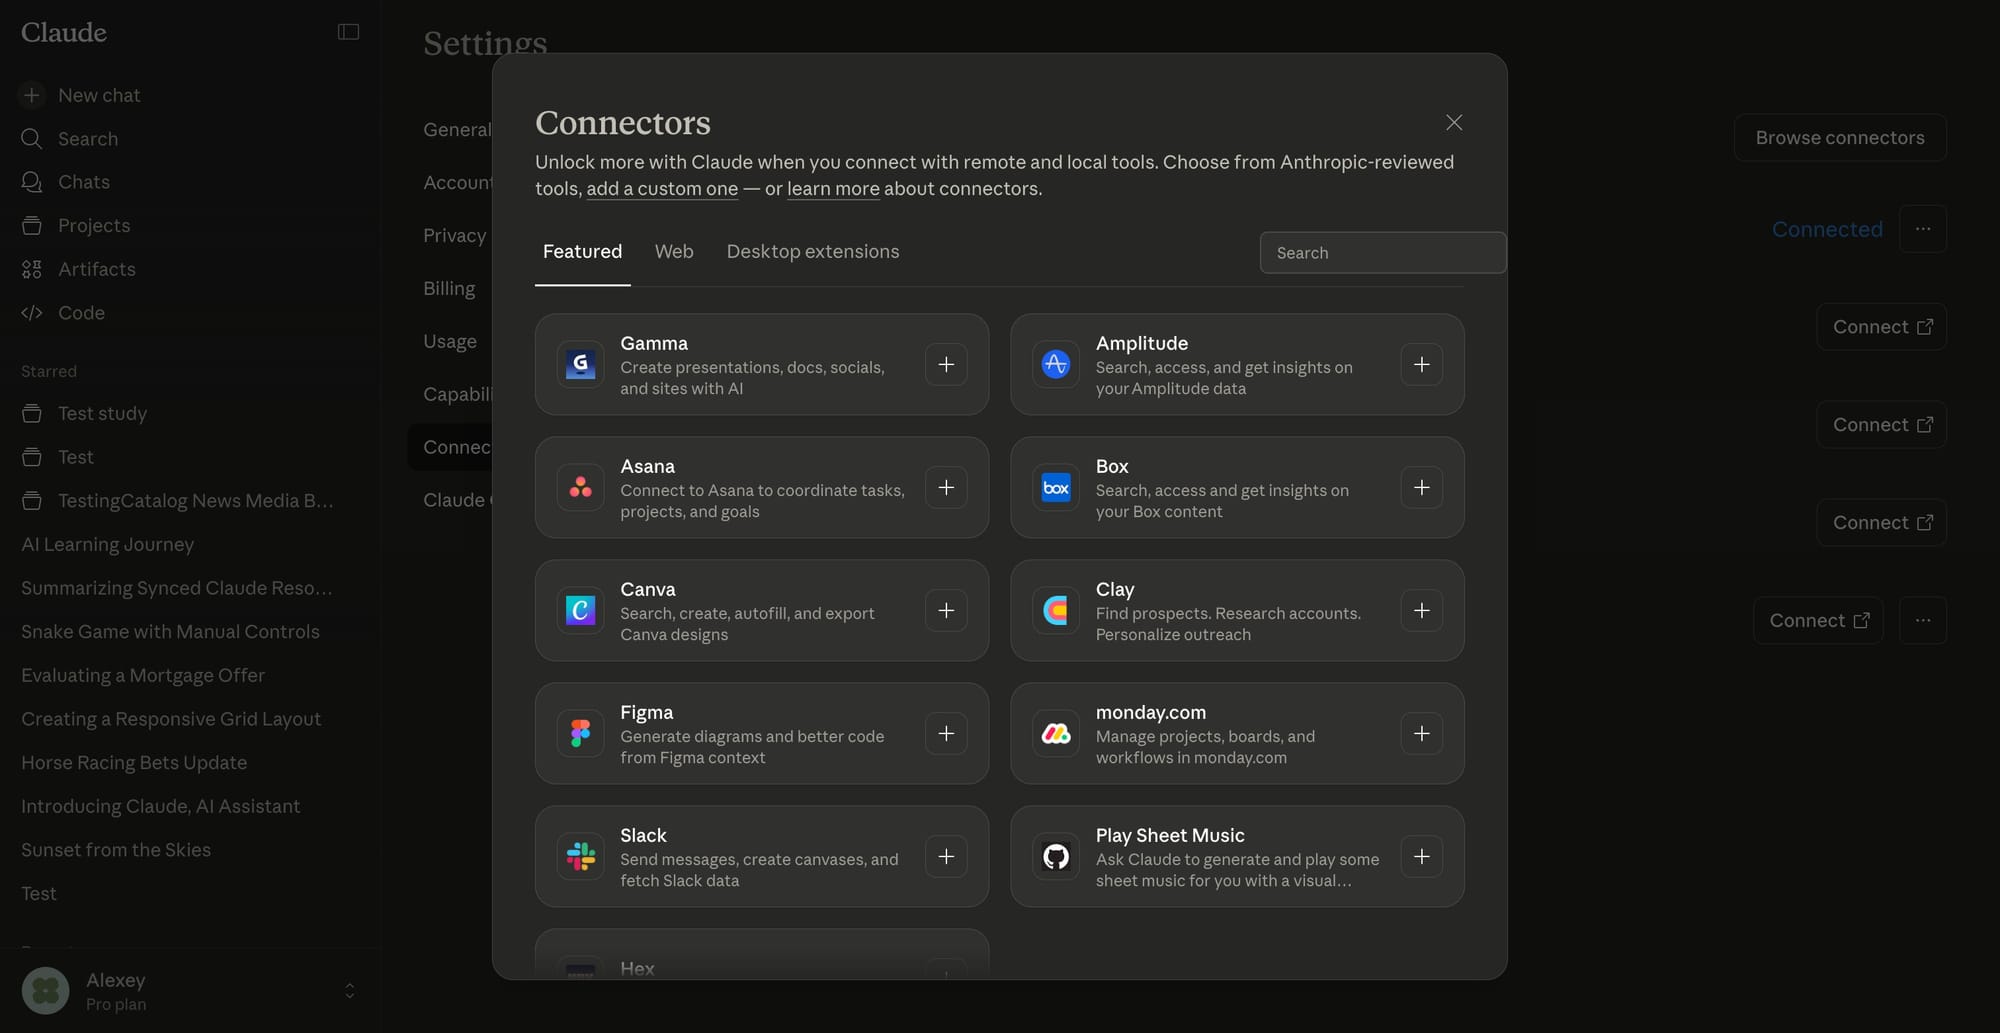Click the Box connector icon

point(1055,487)
